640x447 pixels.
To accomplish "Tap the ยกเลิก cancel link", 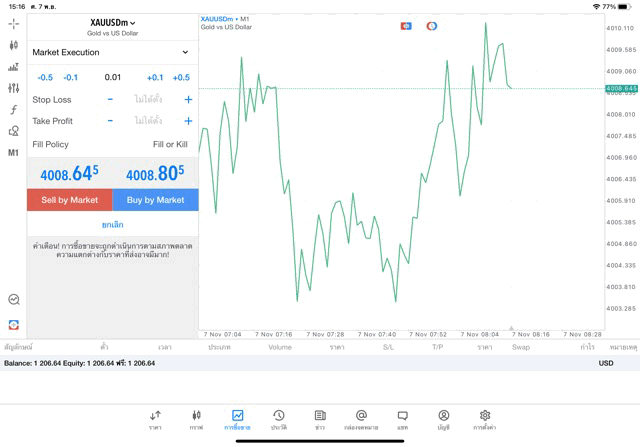I will tap(112, 225).
